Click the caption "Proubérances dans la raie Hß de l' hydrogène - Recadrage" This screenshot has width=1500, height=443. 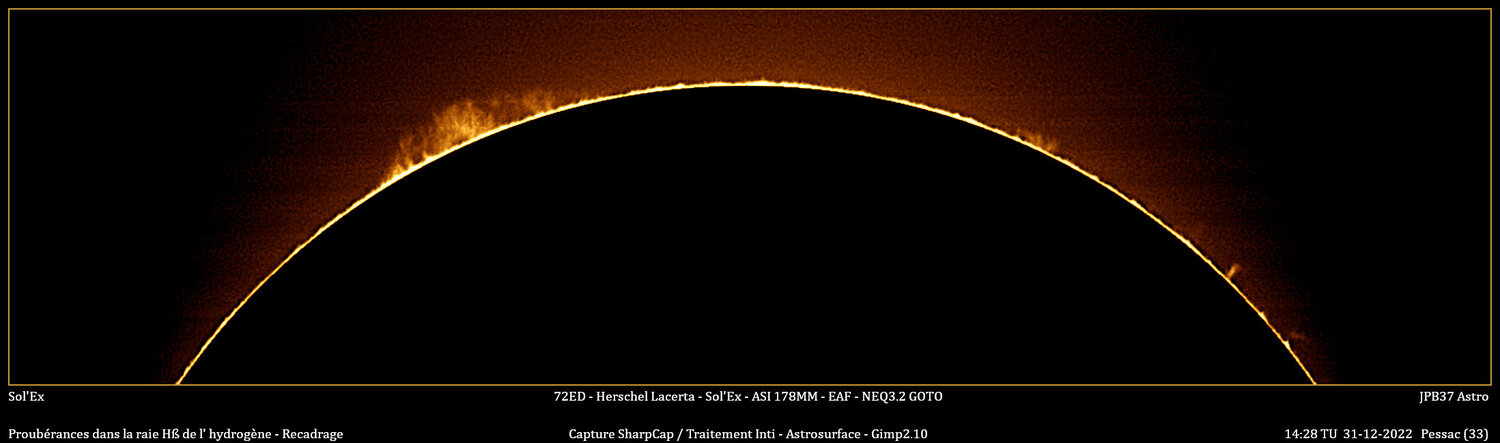pyautogui.click(x=176, y=434)
